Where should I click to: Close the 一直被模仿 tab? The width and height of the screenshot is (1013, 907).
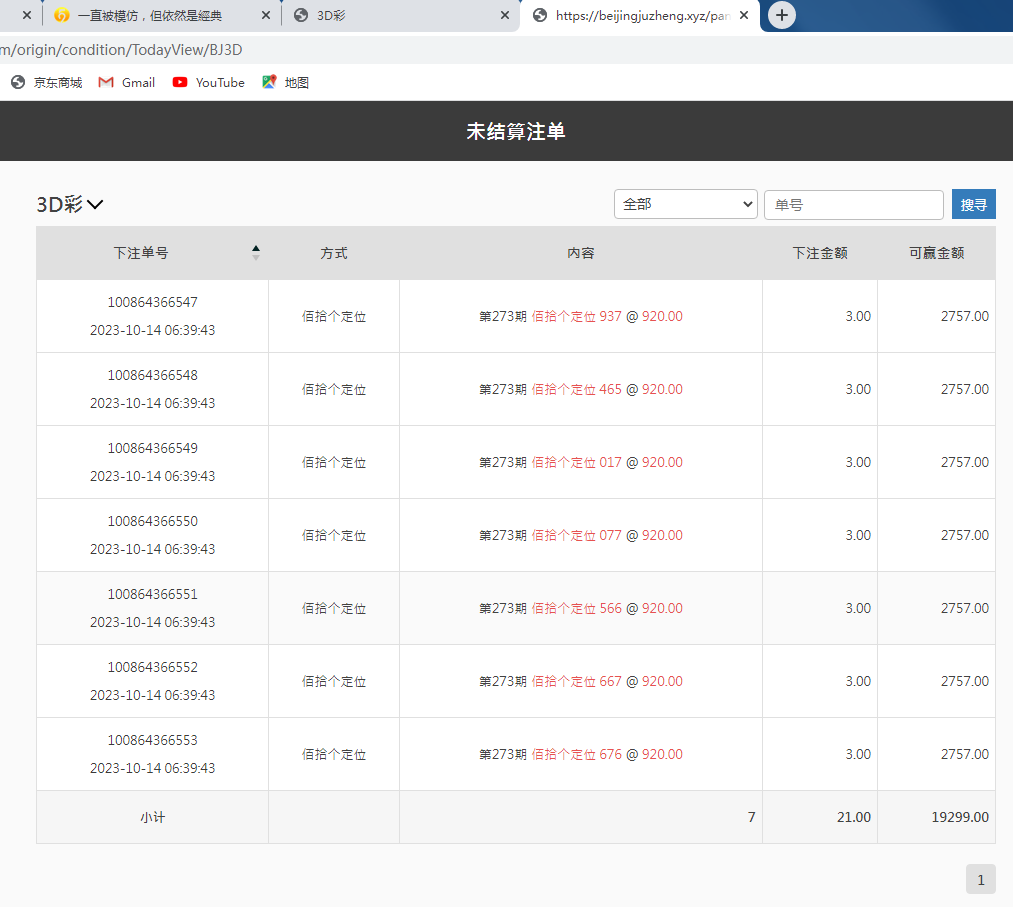coord(266,15)
